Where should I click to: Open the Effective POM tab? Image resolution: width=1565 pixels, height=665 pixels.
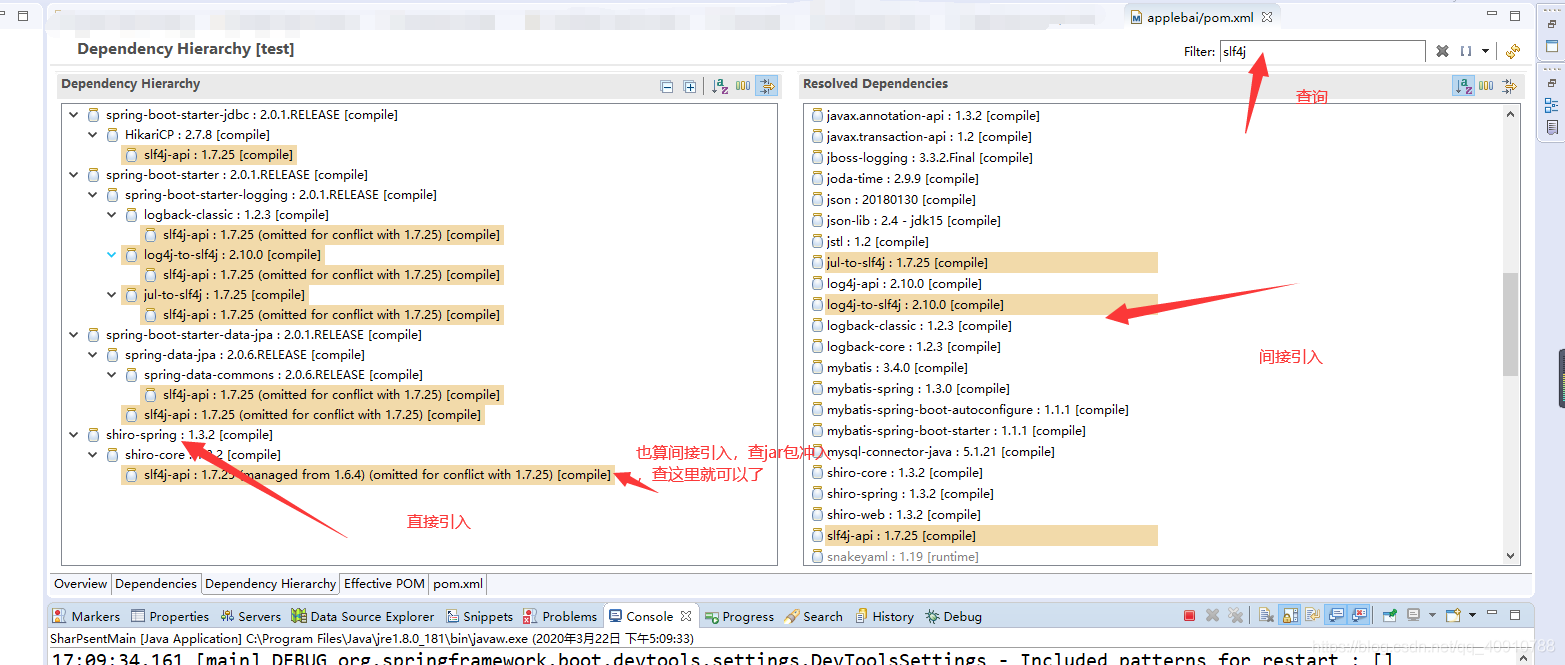384,584
